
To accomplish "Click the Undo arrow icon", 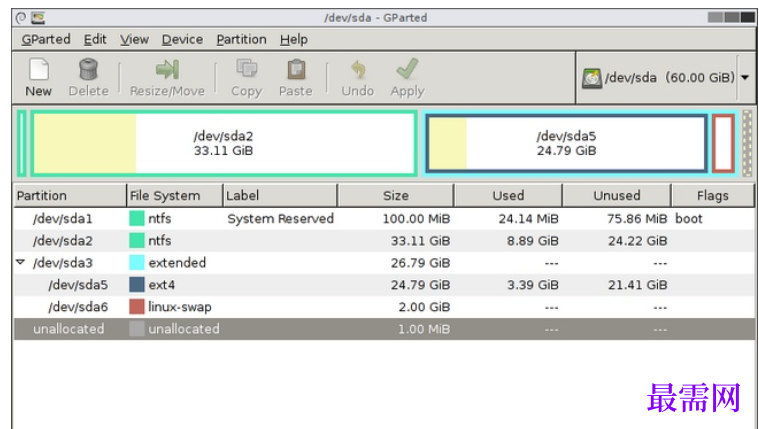I will coord(358,70).
